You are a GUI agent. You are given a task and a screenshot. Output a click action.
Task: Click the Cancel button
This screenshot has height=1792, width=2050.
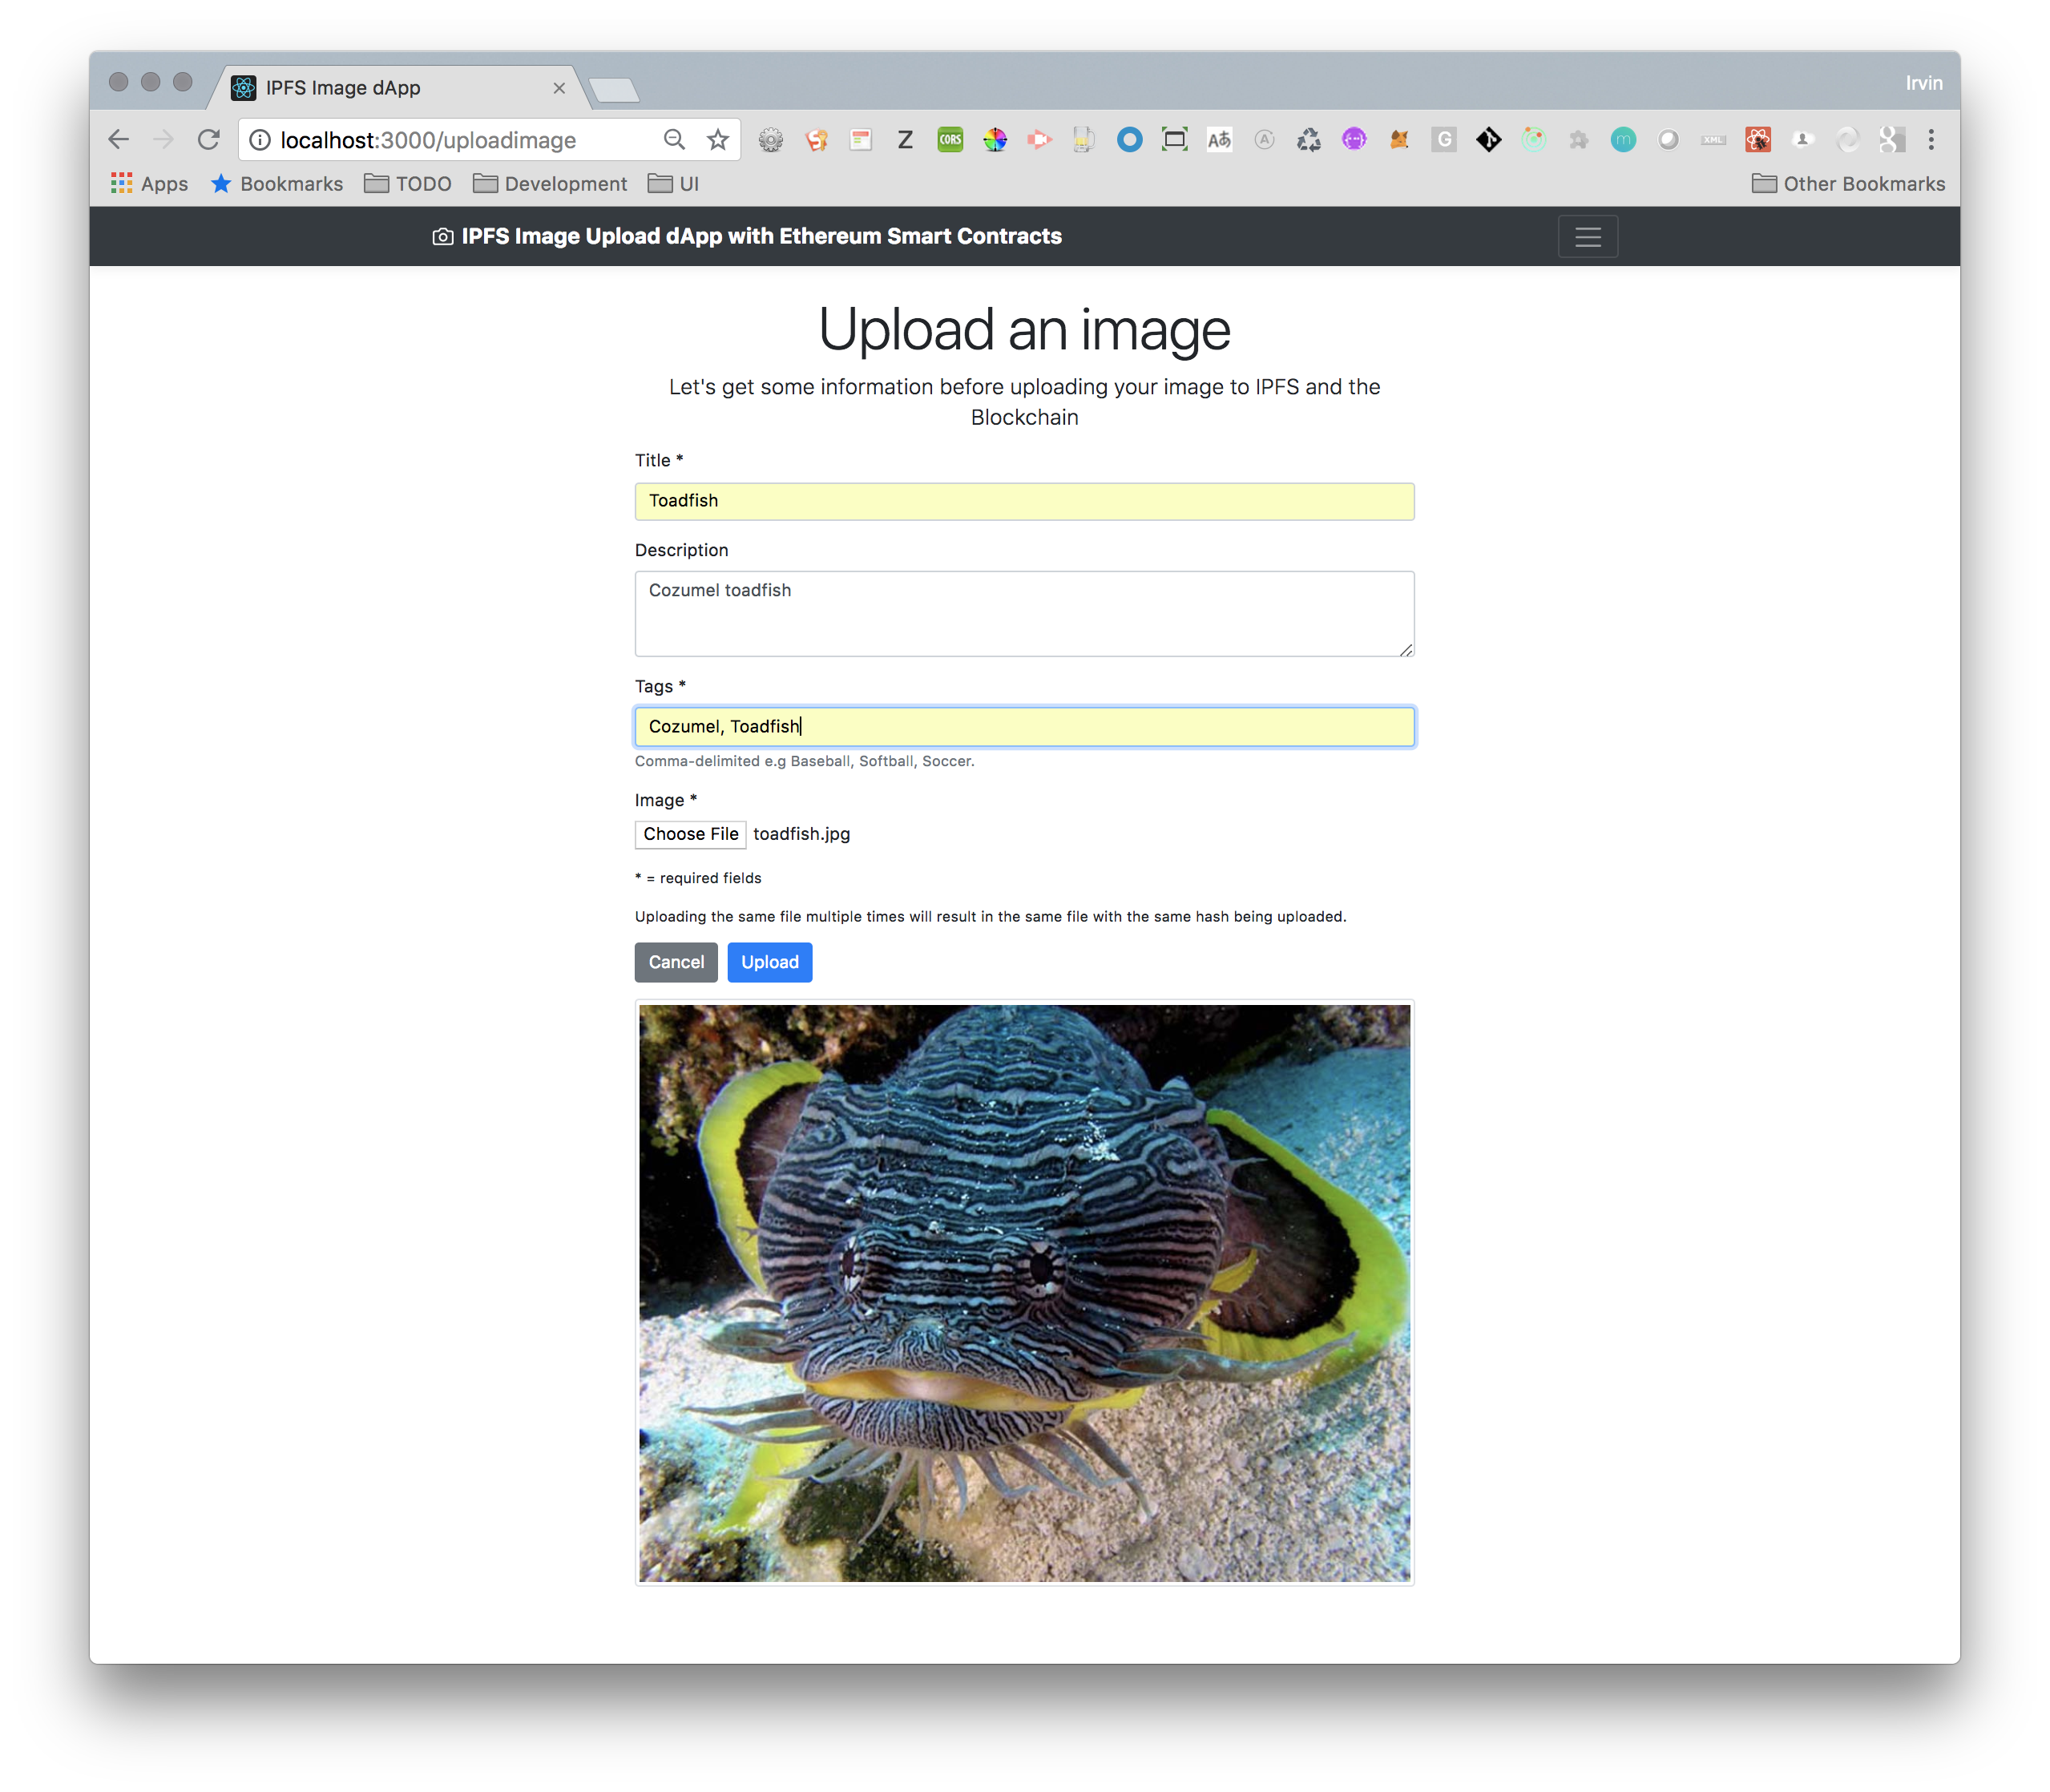pos(675,962)
